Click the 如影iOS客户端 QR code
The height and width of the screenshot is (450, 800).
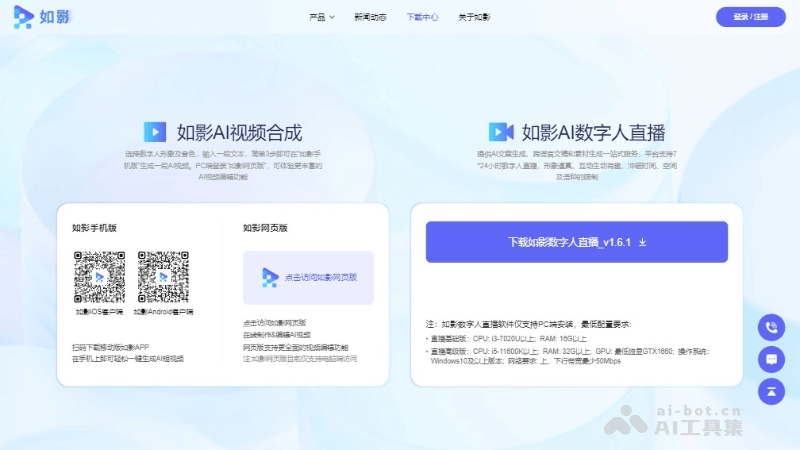99,276
